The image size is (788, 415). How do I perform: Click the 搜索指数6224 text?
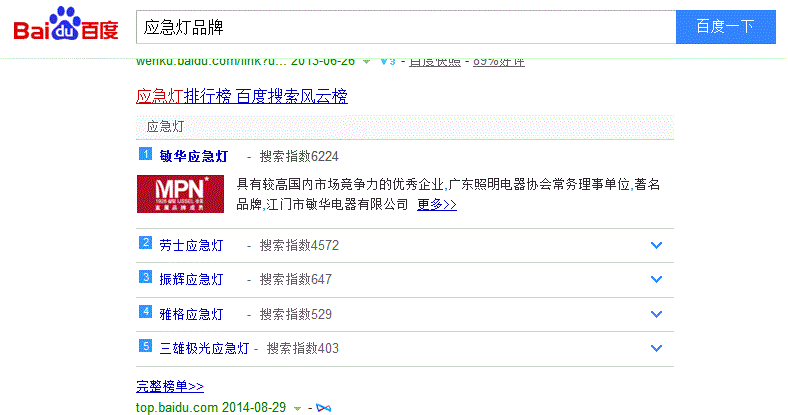pyautogui.click(x=299, y=157)
